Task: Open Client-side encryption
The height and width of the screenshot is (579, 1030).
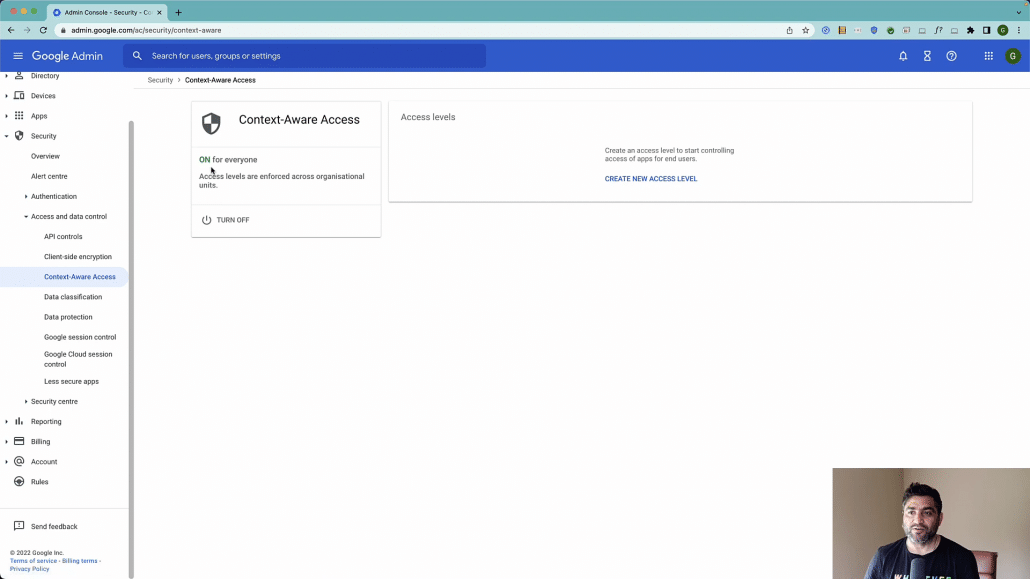Action: [x=78, y=256]
